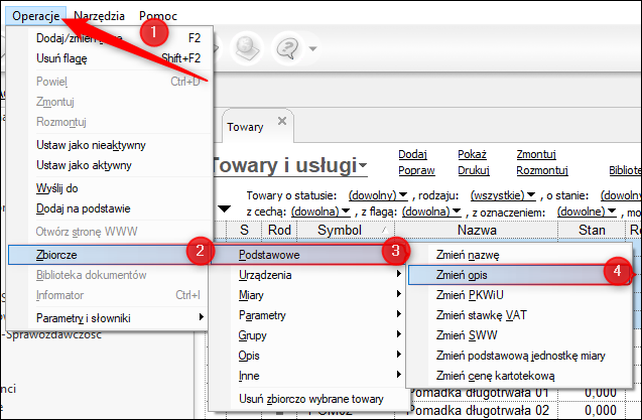The height and width of the screenshot is (420, 642).
Task: Click the black filter collapse triangle
Action: pos(224,209)
